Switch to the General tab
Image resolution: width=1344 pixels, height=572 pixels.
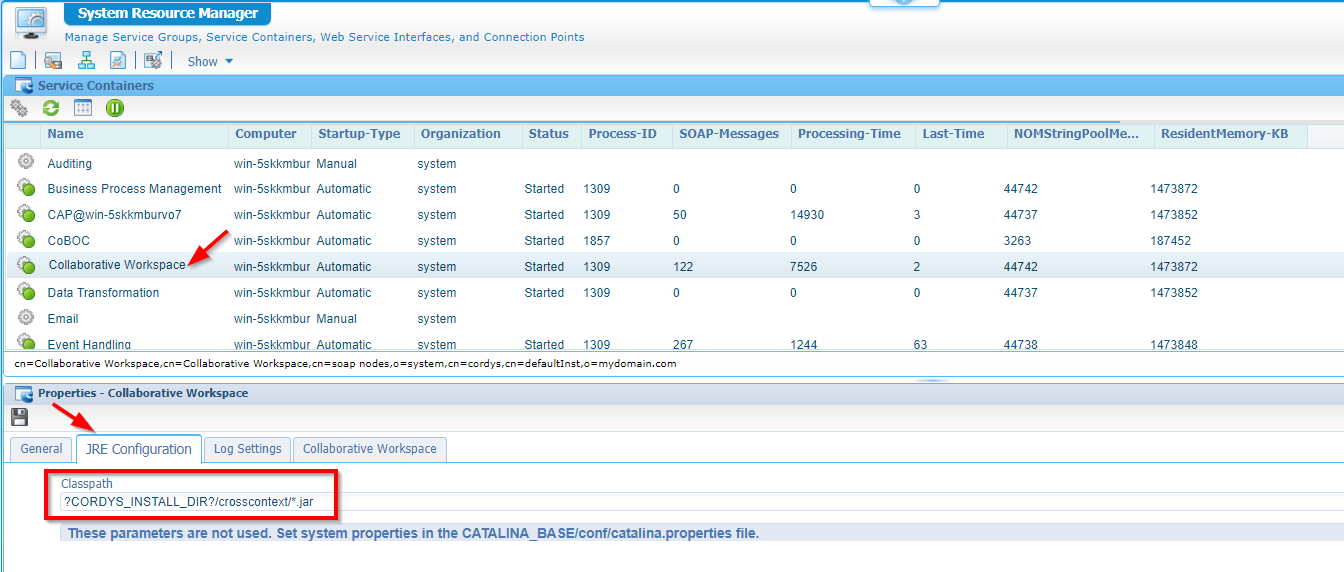[x=41, y=449]
